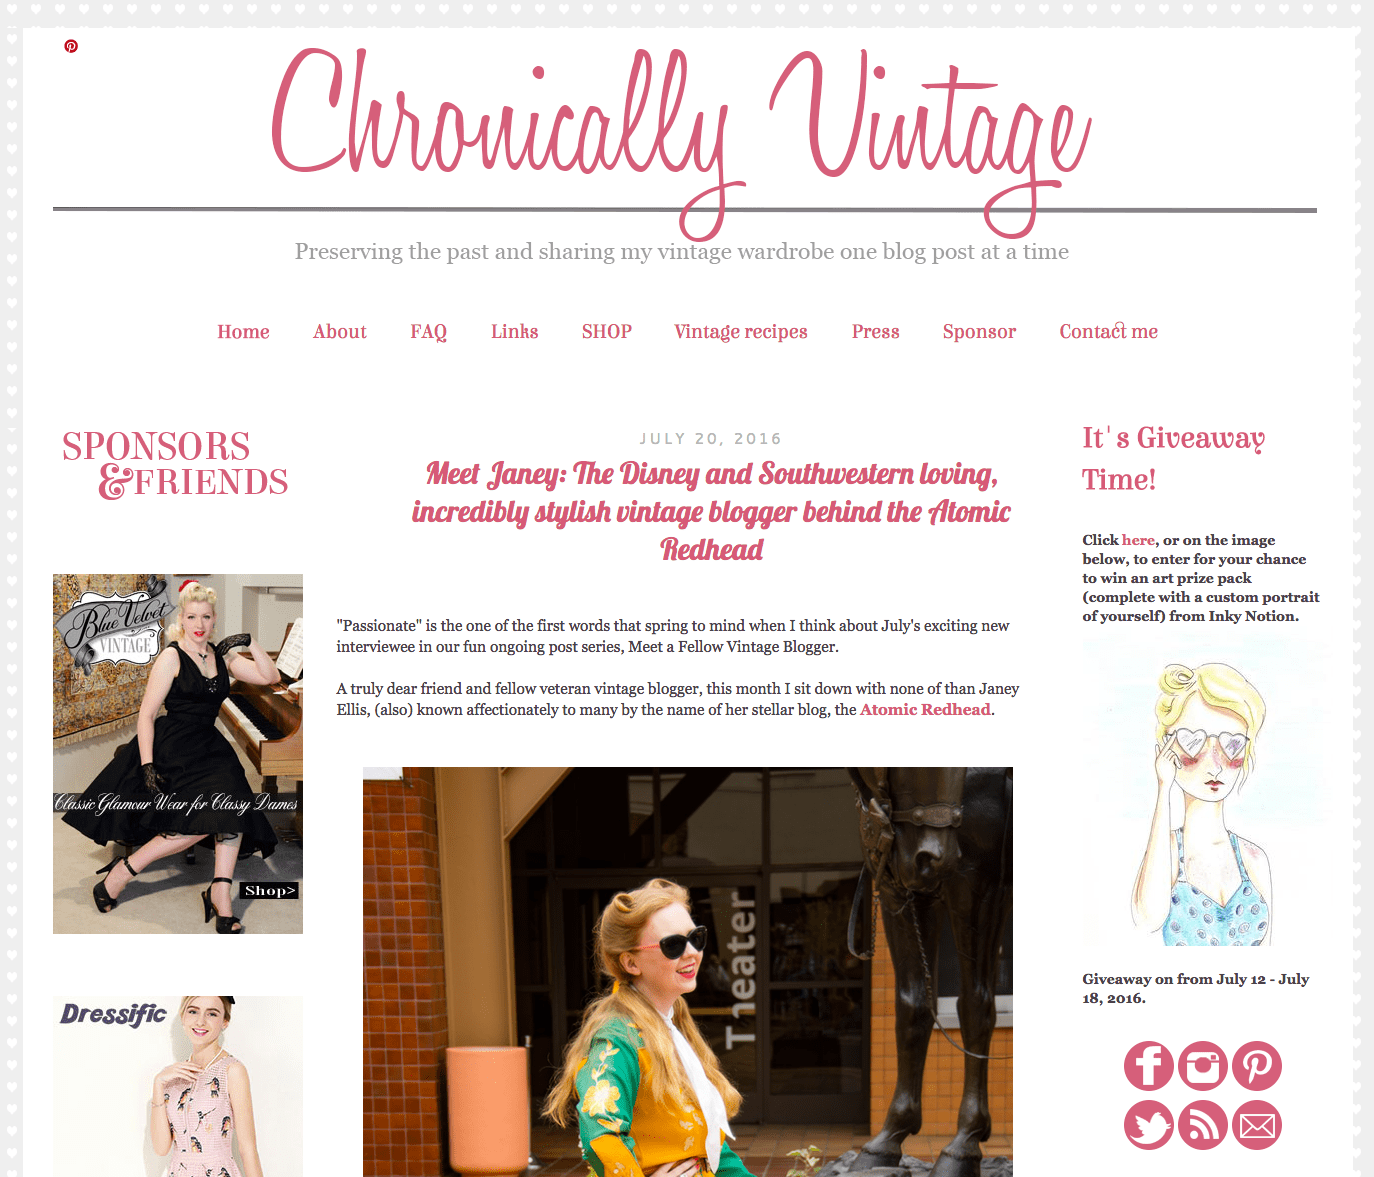Screen dimensions: 1374x1177
Task: Go to the Home menu item
Action: [x=243, y=332]
